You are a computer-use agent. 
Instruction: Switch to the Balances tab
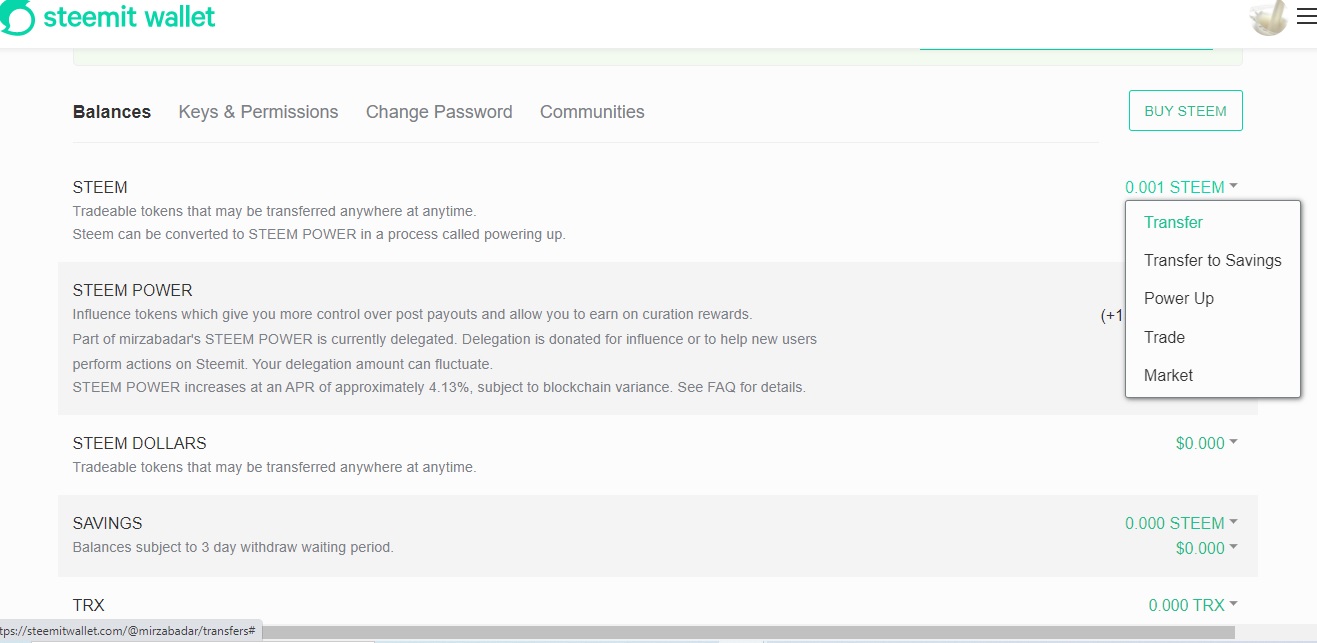click(x=112, y=112)
